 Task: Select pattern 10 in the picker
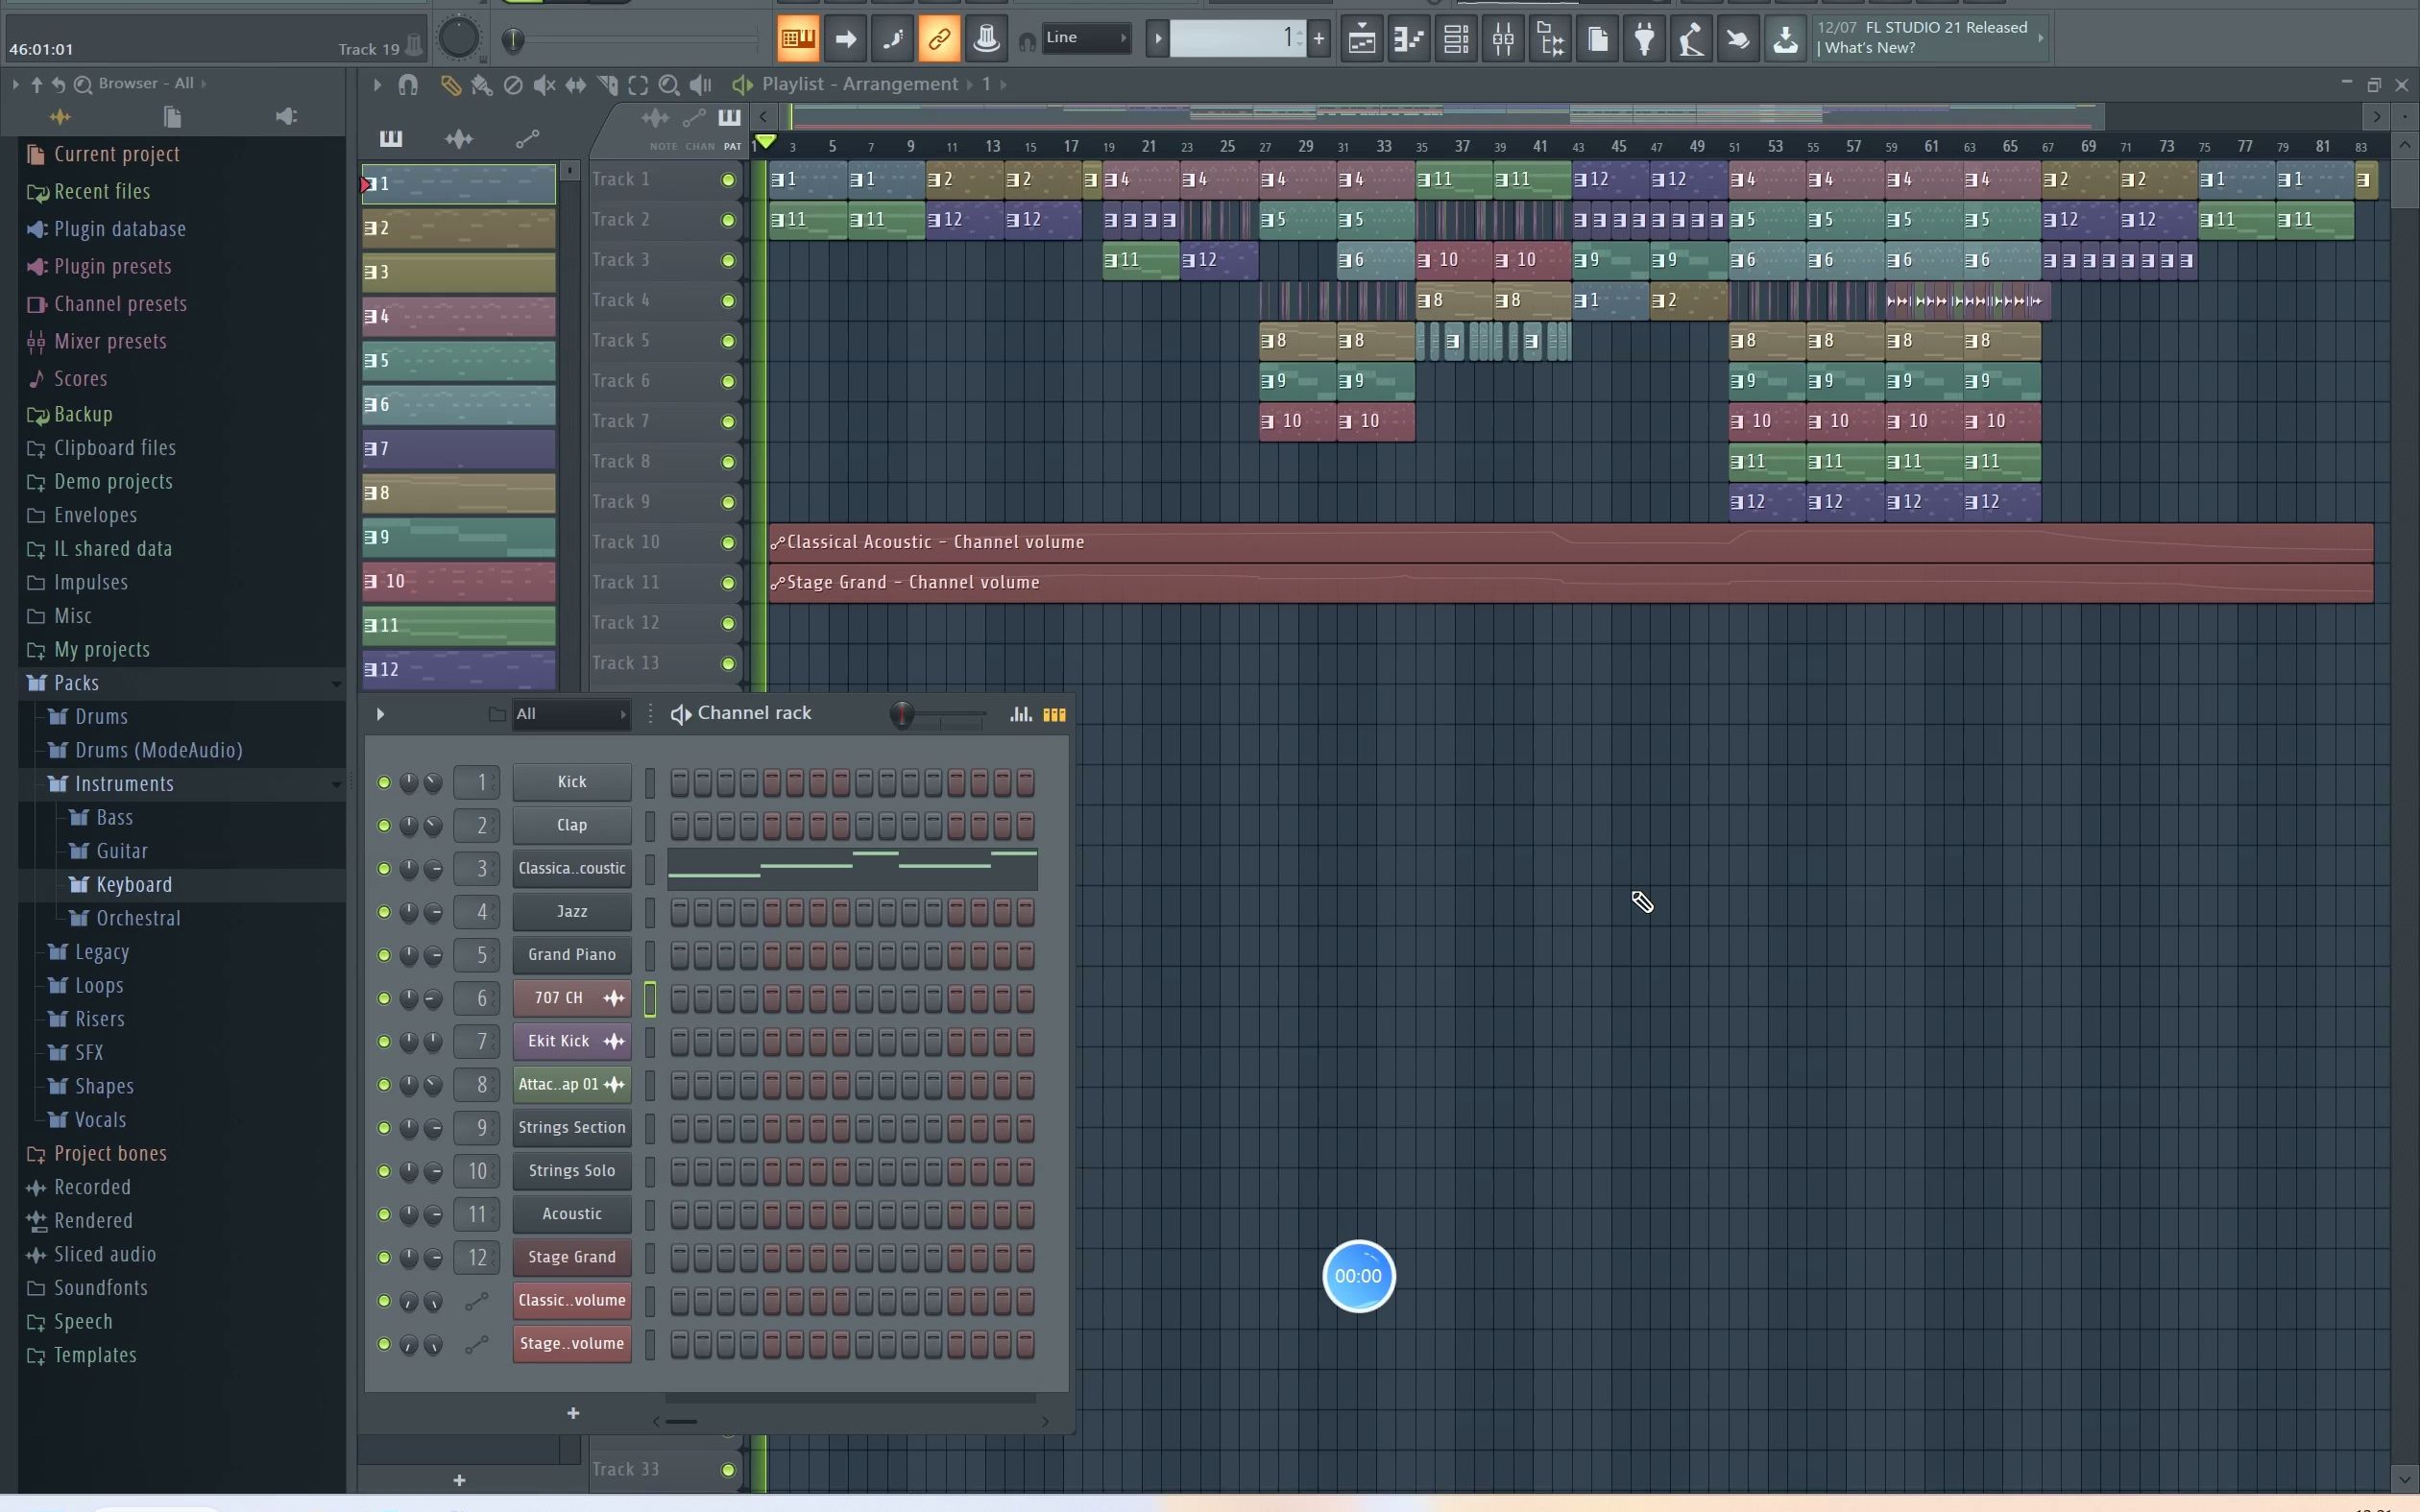[458, 582]
